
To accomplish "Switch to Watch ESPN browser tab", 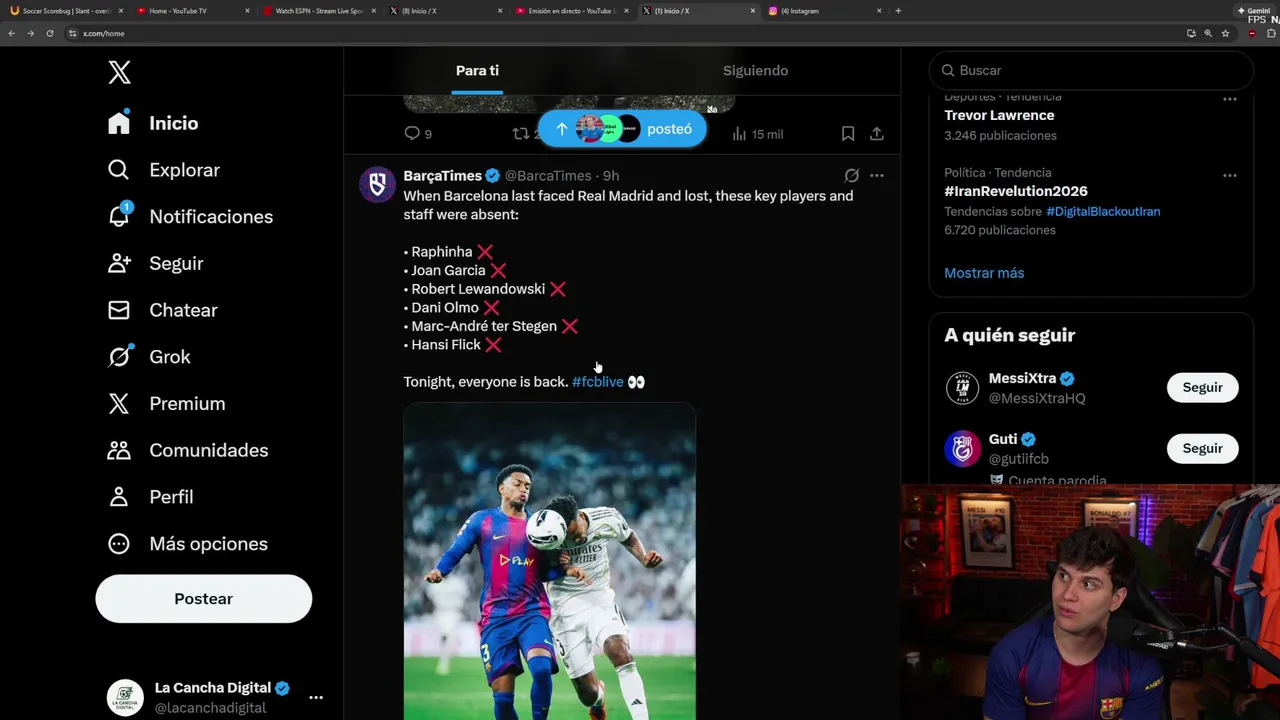I will (x=319, y=11).
